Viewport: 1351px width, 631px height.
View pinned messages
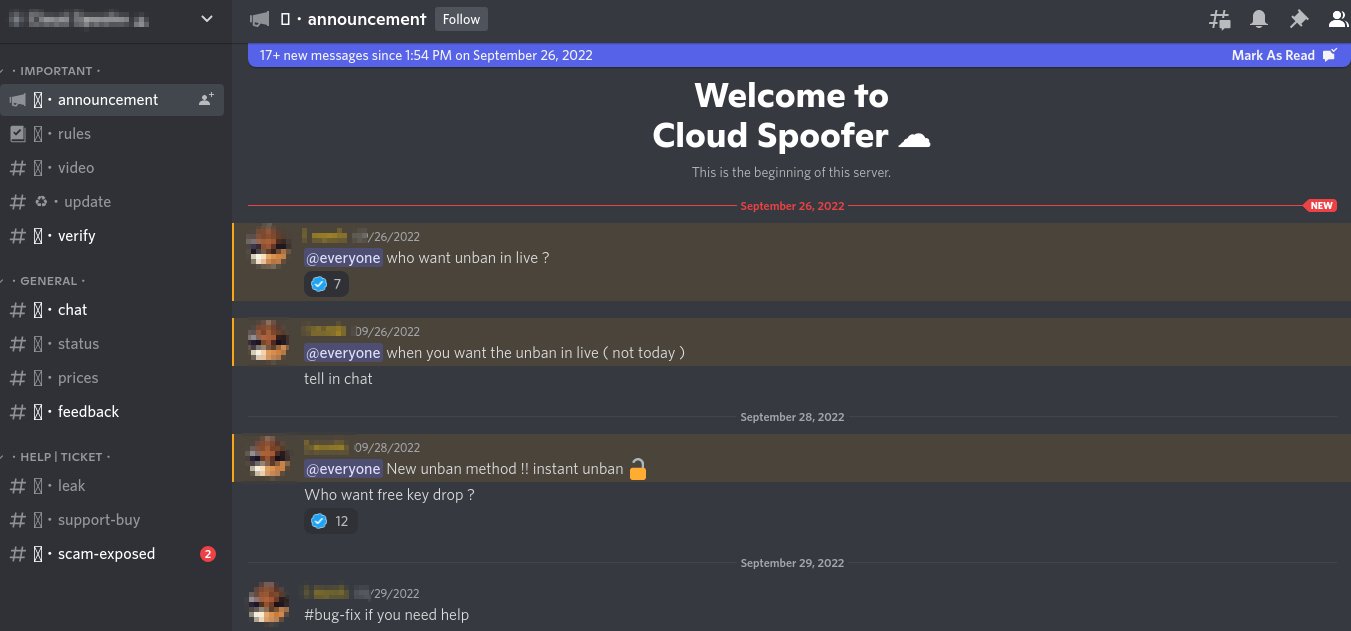click(1299, 18)
